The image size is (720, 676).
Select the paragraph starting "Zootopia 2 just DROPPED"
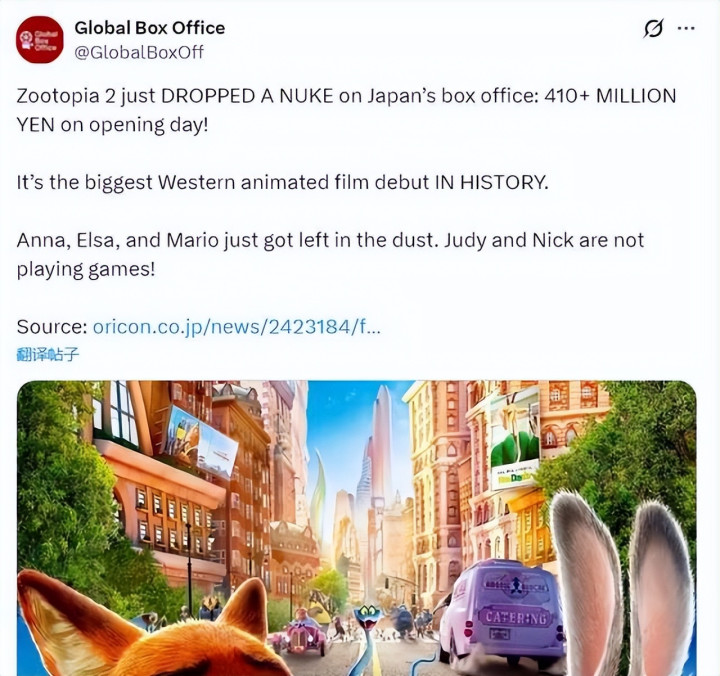coord(346,110)
